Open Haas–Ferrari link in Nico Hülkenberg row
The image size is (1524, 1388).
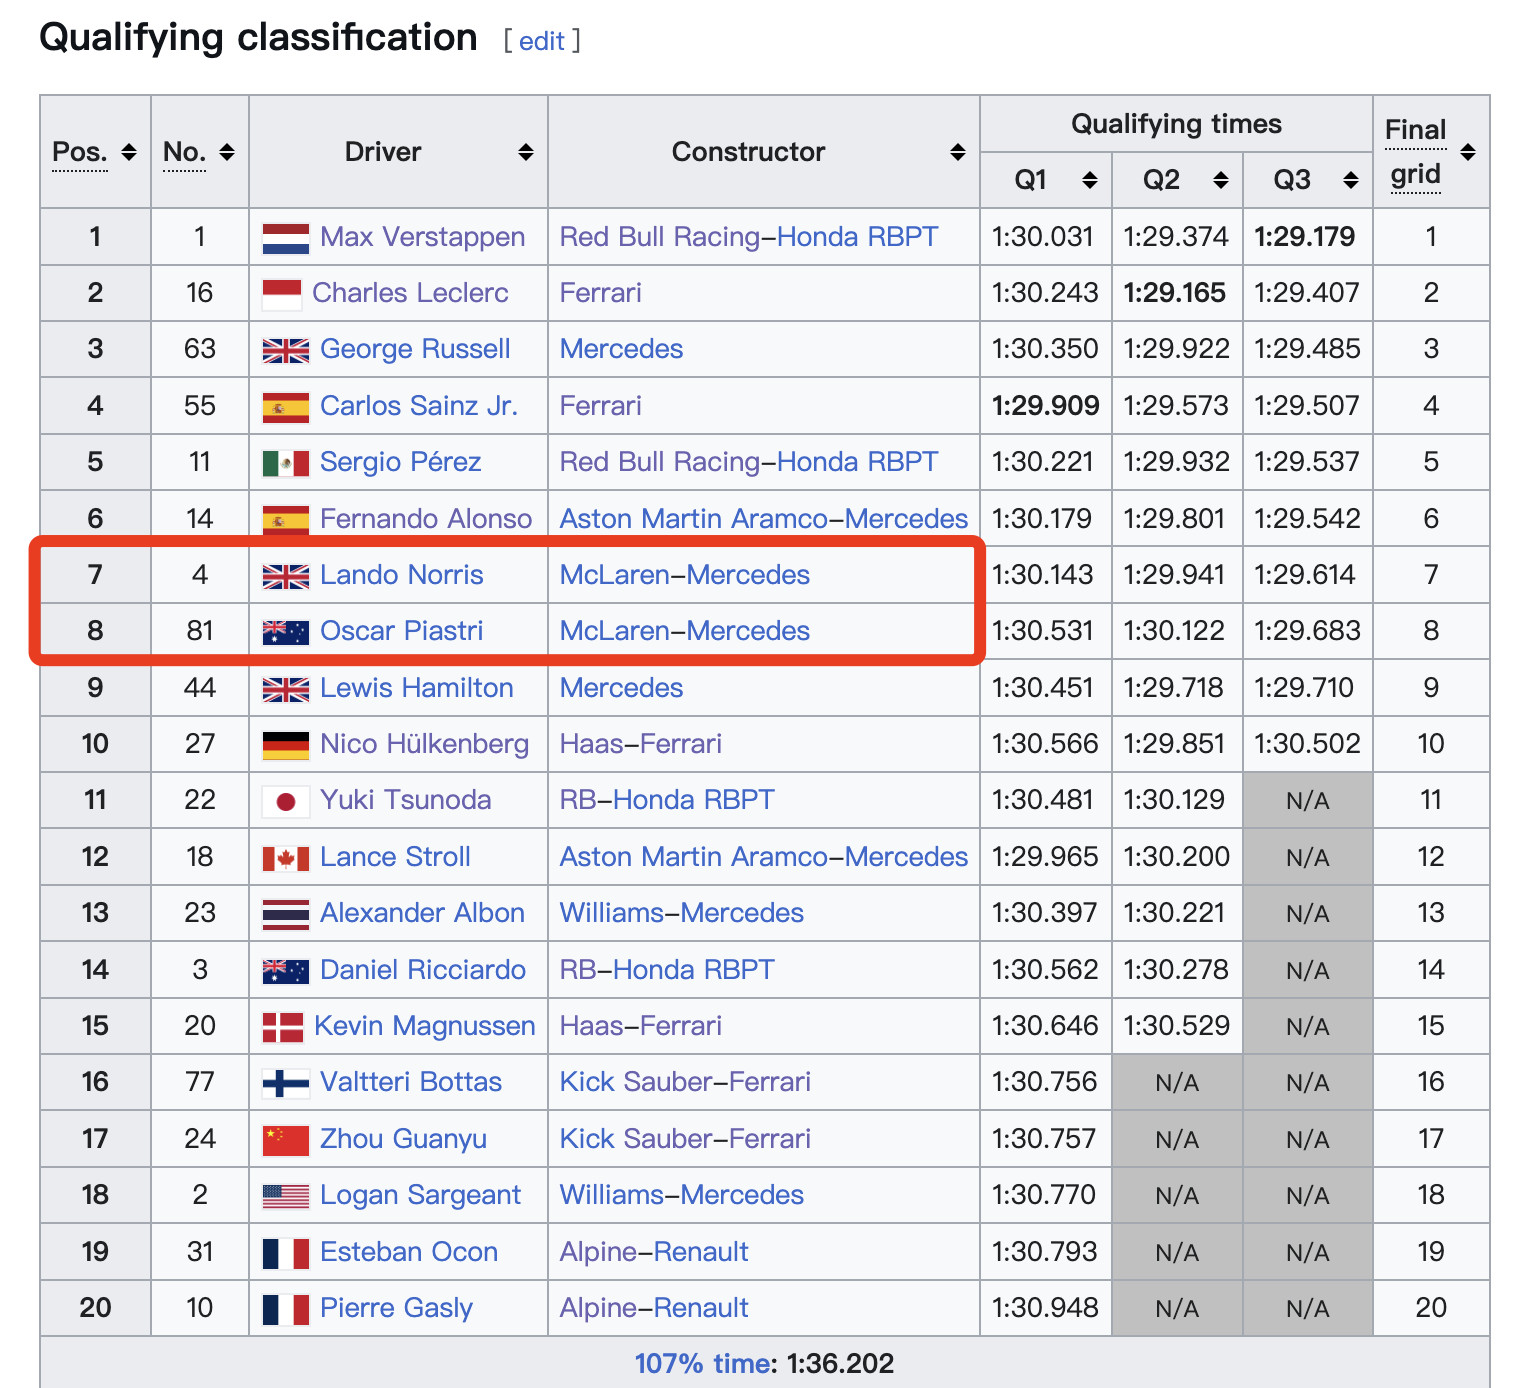click(640, 744)
